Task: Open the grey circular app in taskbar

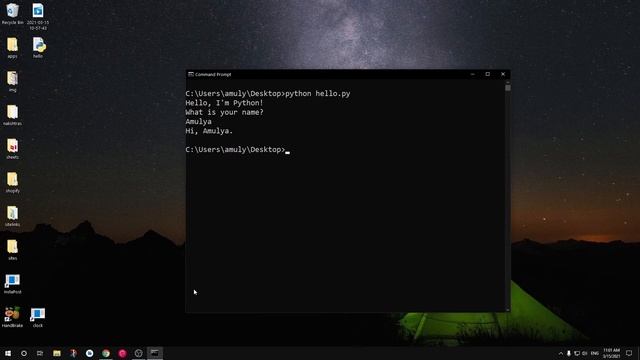Action: pyautogui.click(x=138, y=353)
